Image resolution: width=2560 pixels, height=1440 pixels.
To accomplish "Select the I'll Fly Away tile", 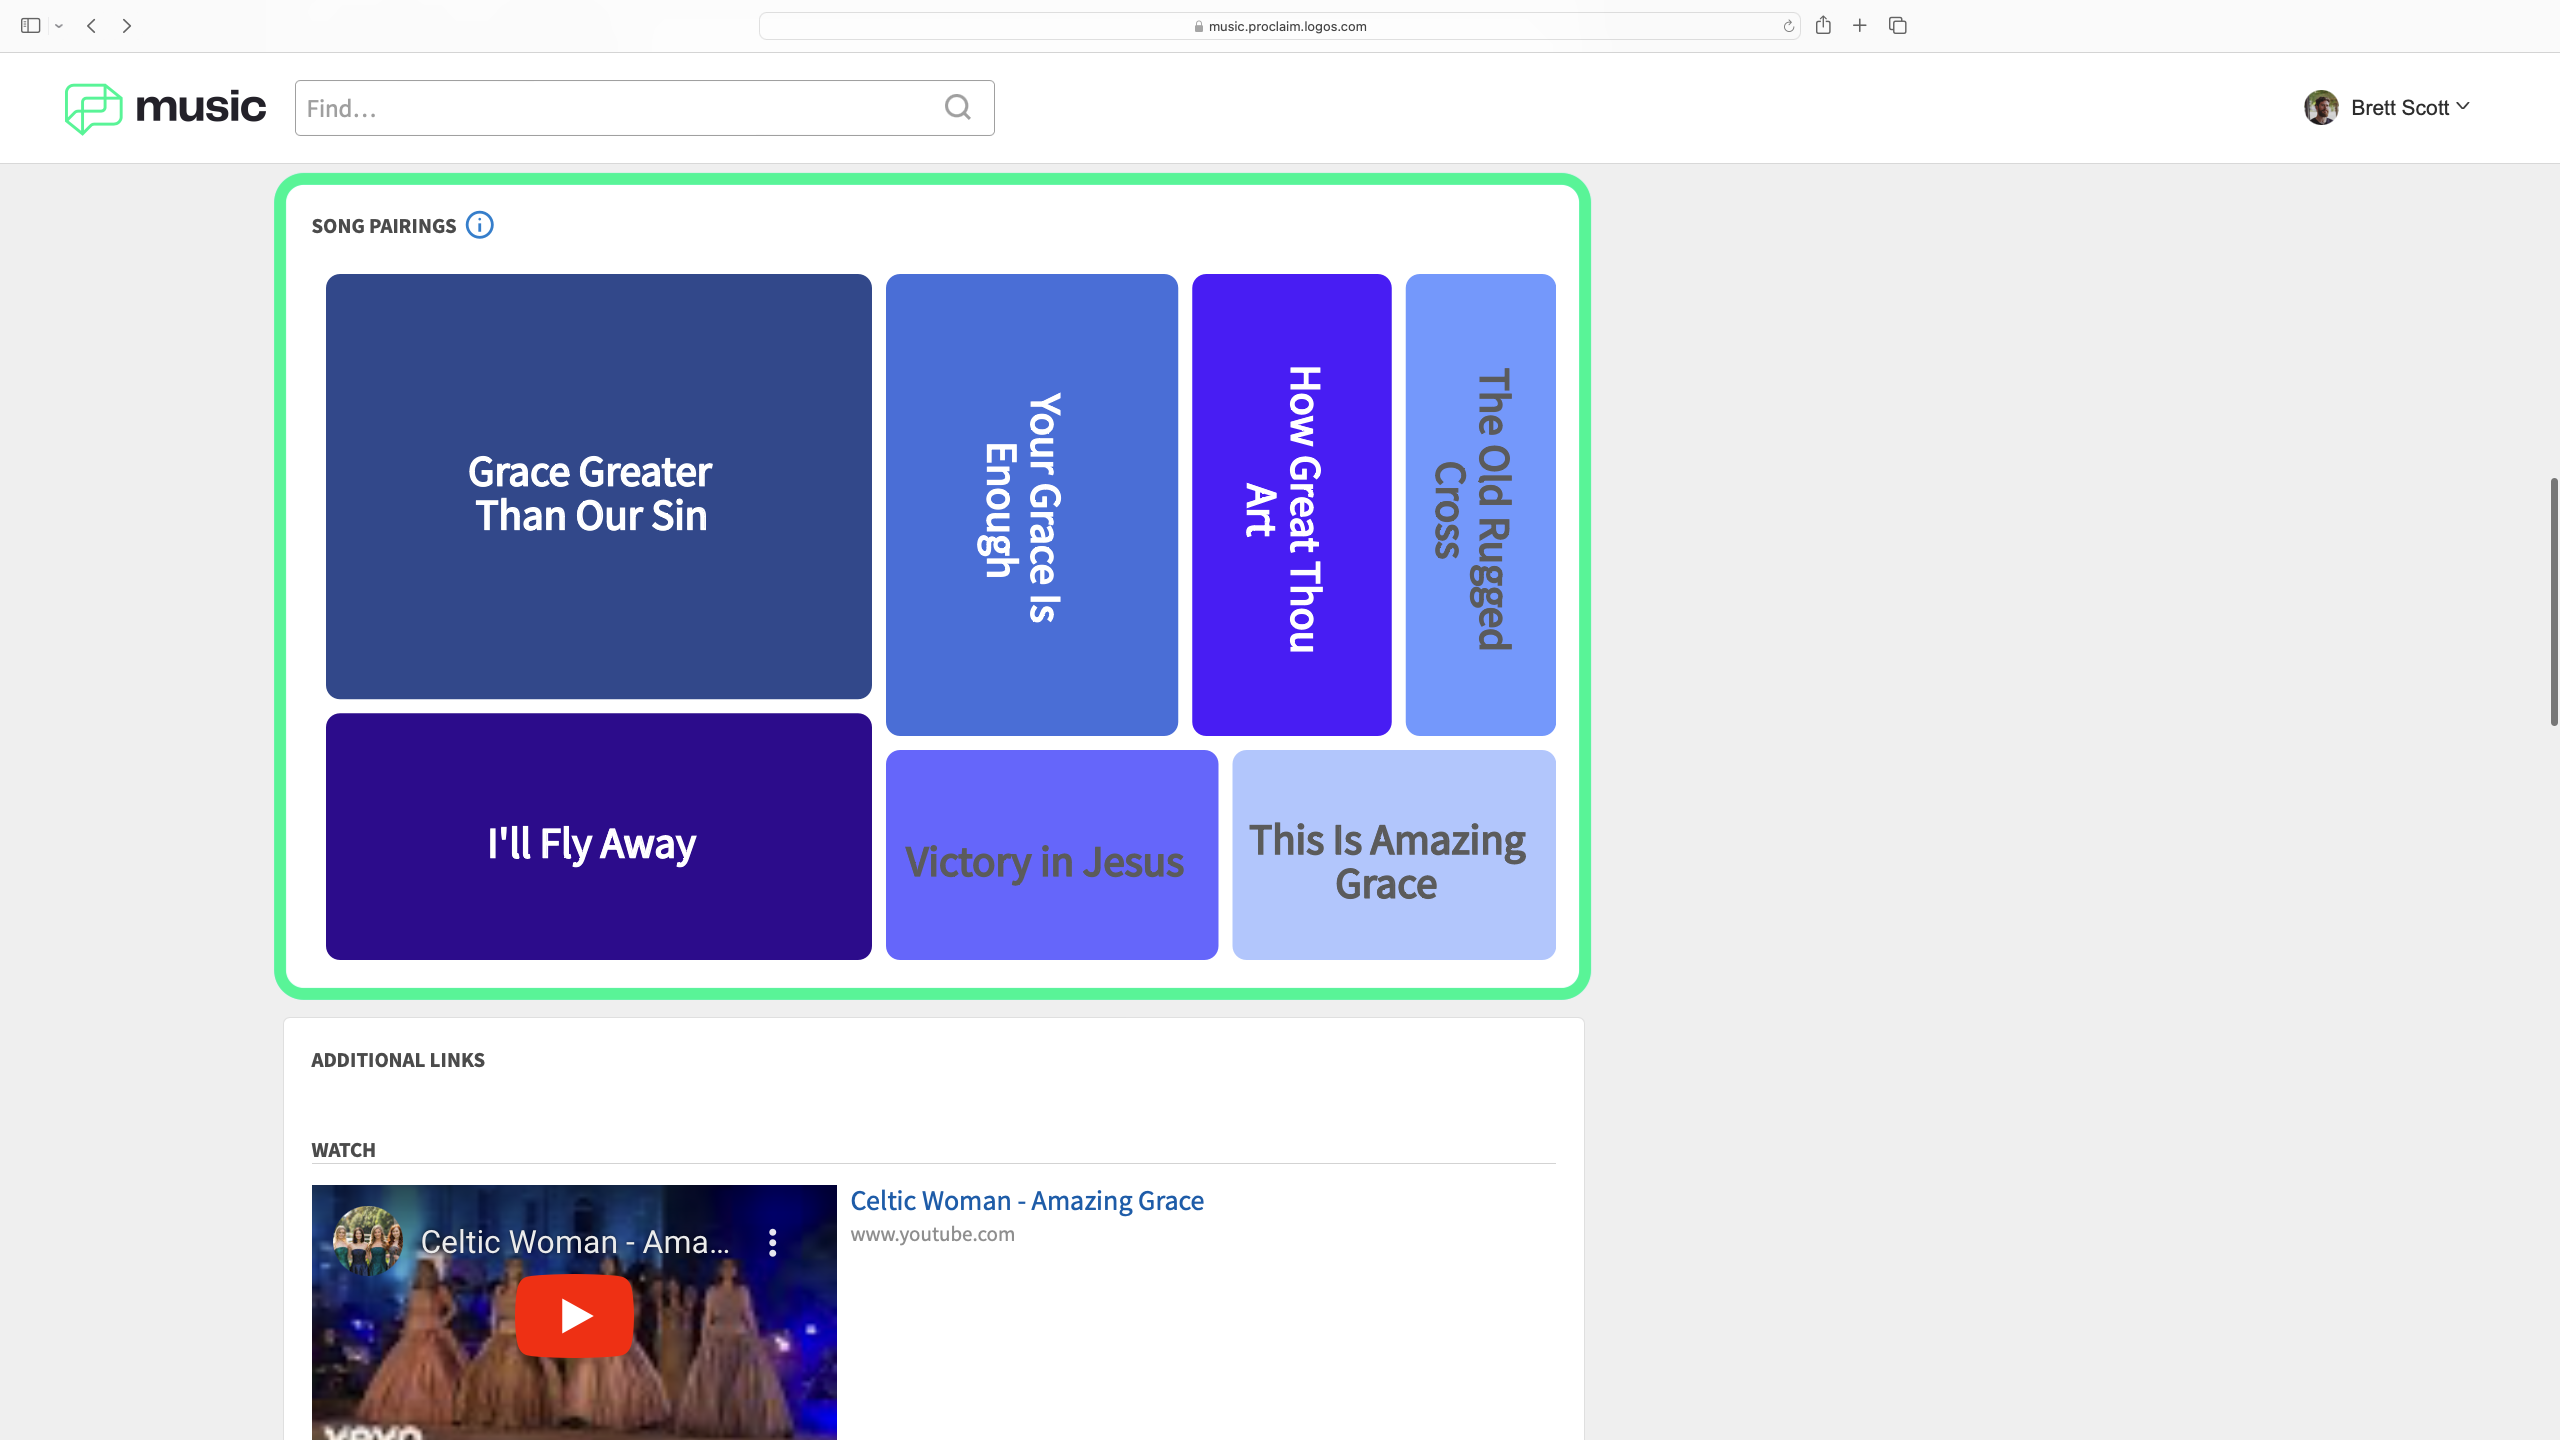I will point(598,837).
